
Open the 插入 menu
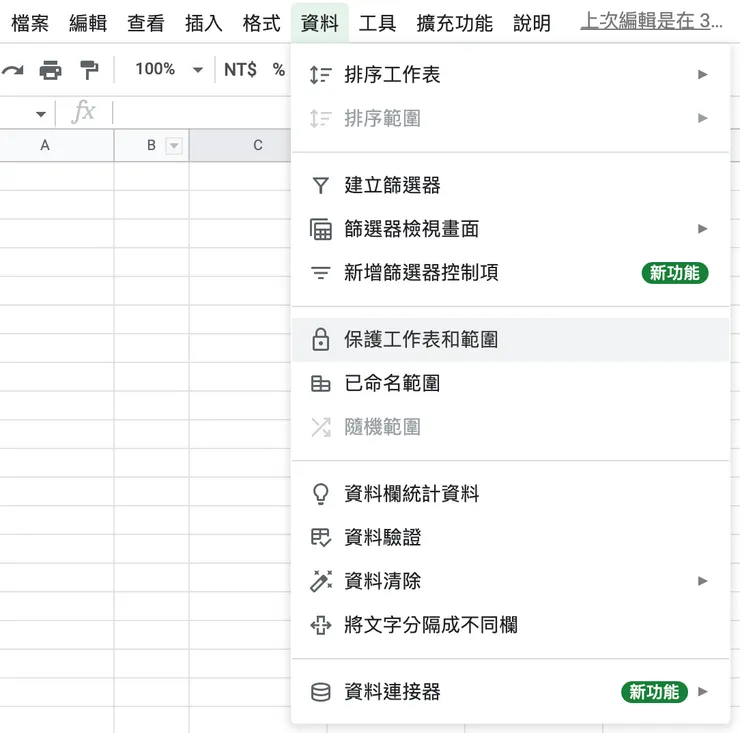click(x=204, y=23)
